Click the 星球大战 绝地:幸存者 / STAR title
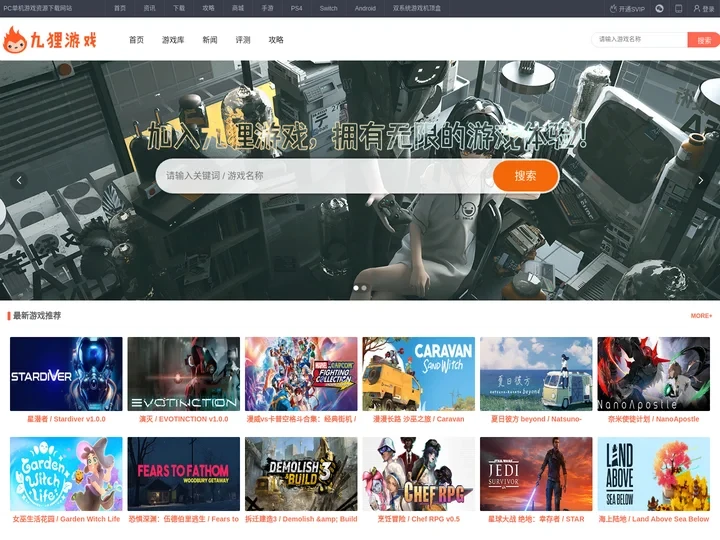720x540 pixels. pyautogui.click(x=536, y=519)
